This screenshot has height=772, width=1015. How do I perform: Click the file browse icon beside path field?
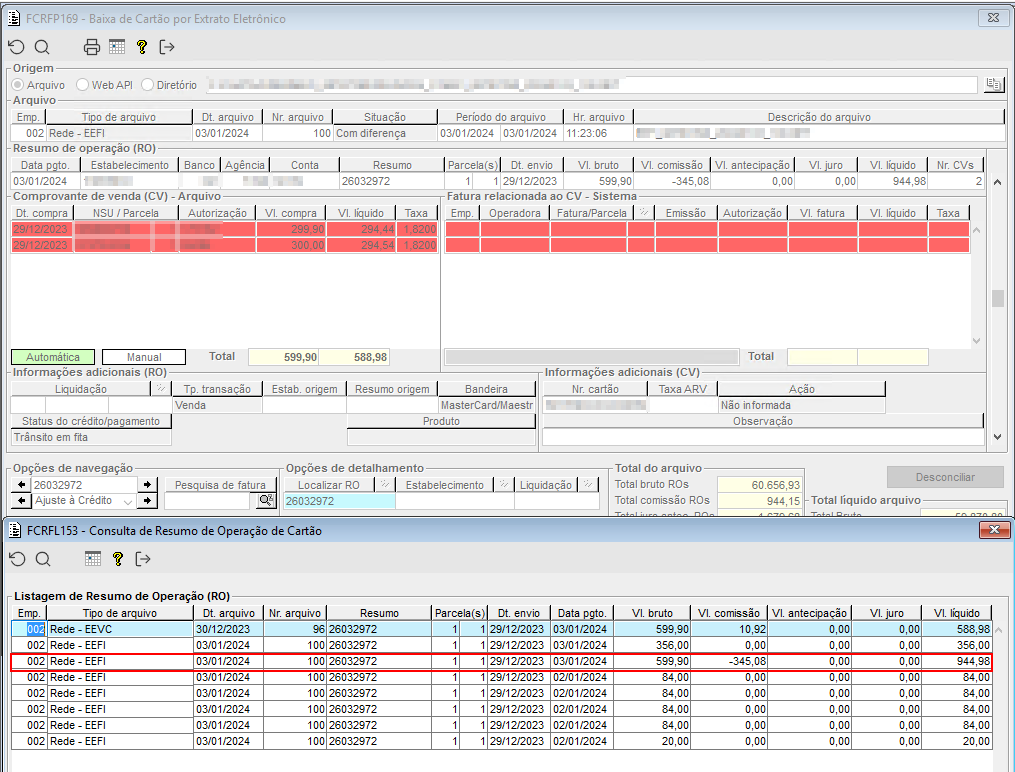[x=993, y=85]
